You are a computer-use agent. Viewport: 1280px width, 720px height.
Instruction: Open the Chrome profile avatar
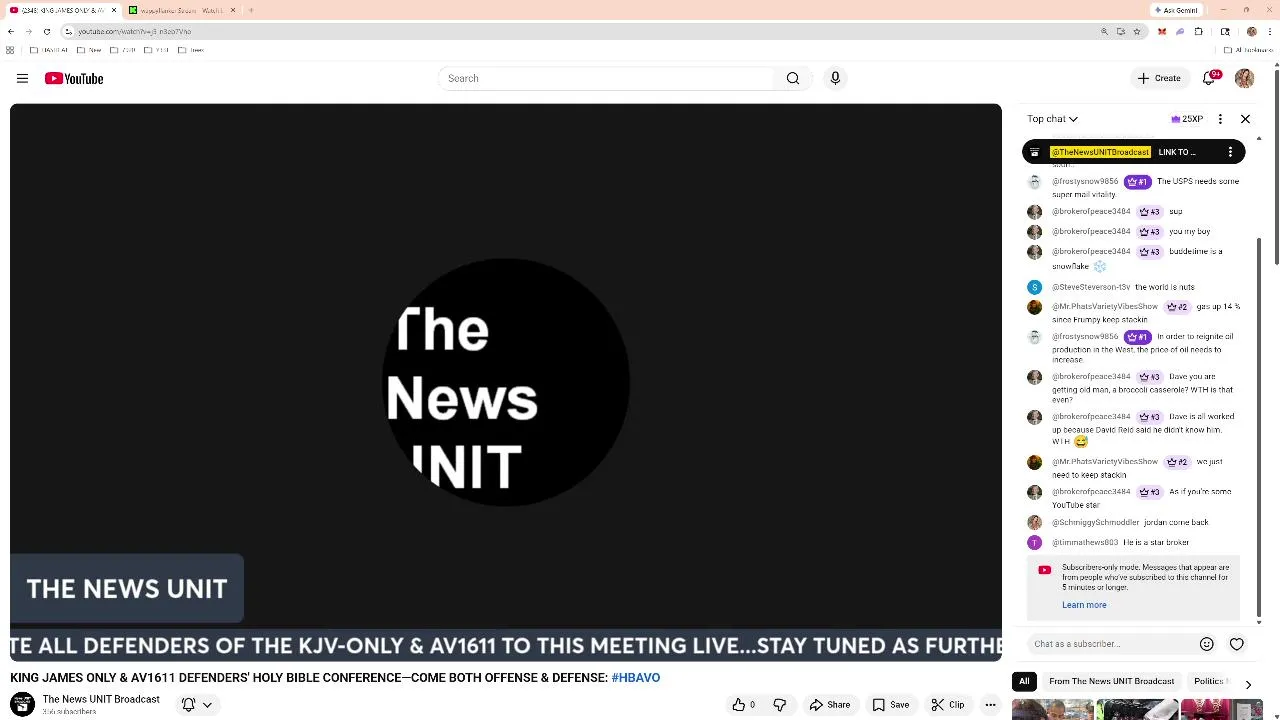coord(1251,31)
